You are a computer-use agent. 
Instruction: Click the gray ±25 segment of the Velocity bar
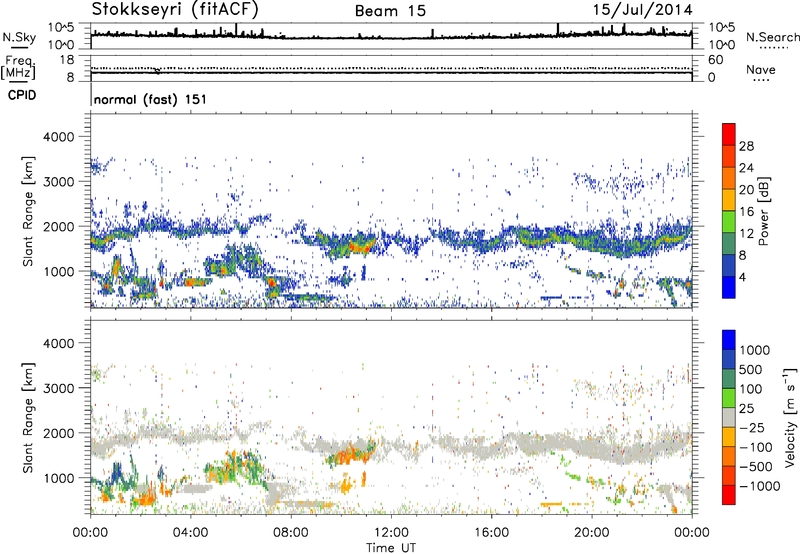(x=729, y=417)
